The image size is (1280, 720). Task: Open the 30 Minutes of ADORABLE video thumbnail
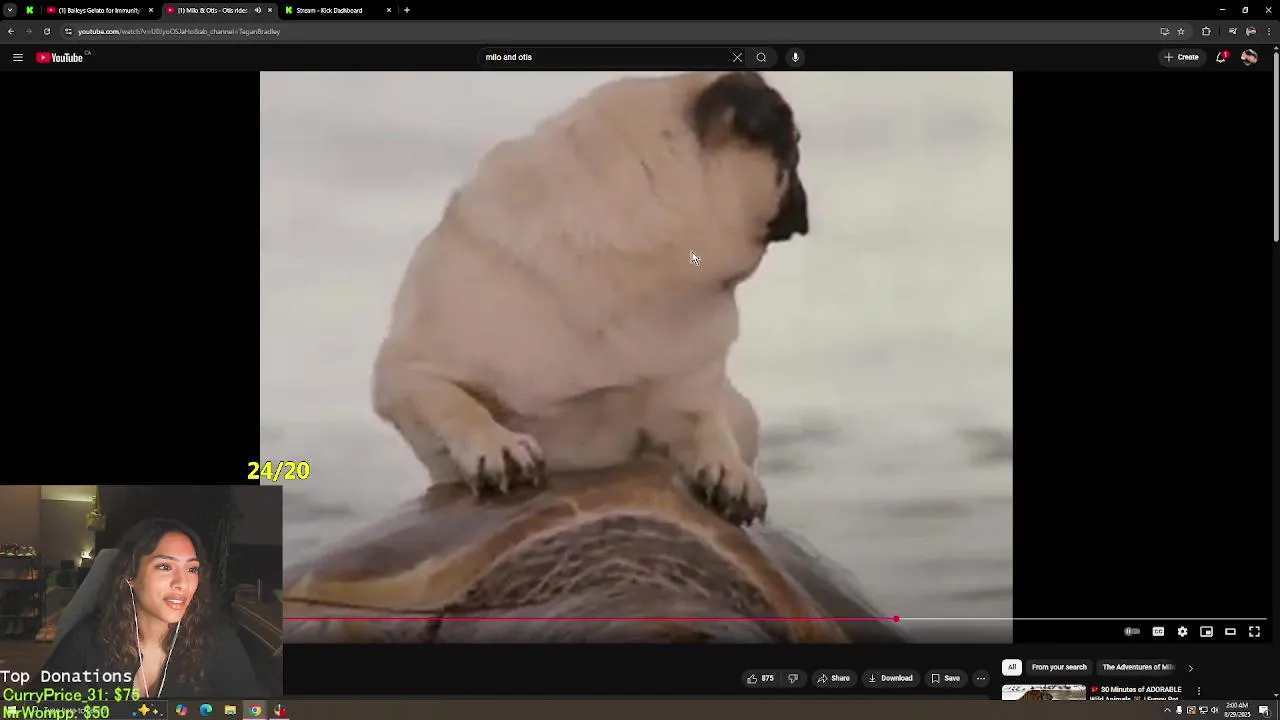click(x=1043, y=692)
